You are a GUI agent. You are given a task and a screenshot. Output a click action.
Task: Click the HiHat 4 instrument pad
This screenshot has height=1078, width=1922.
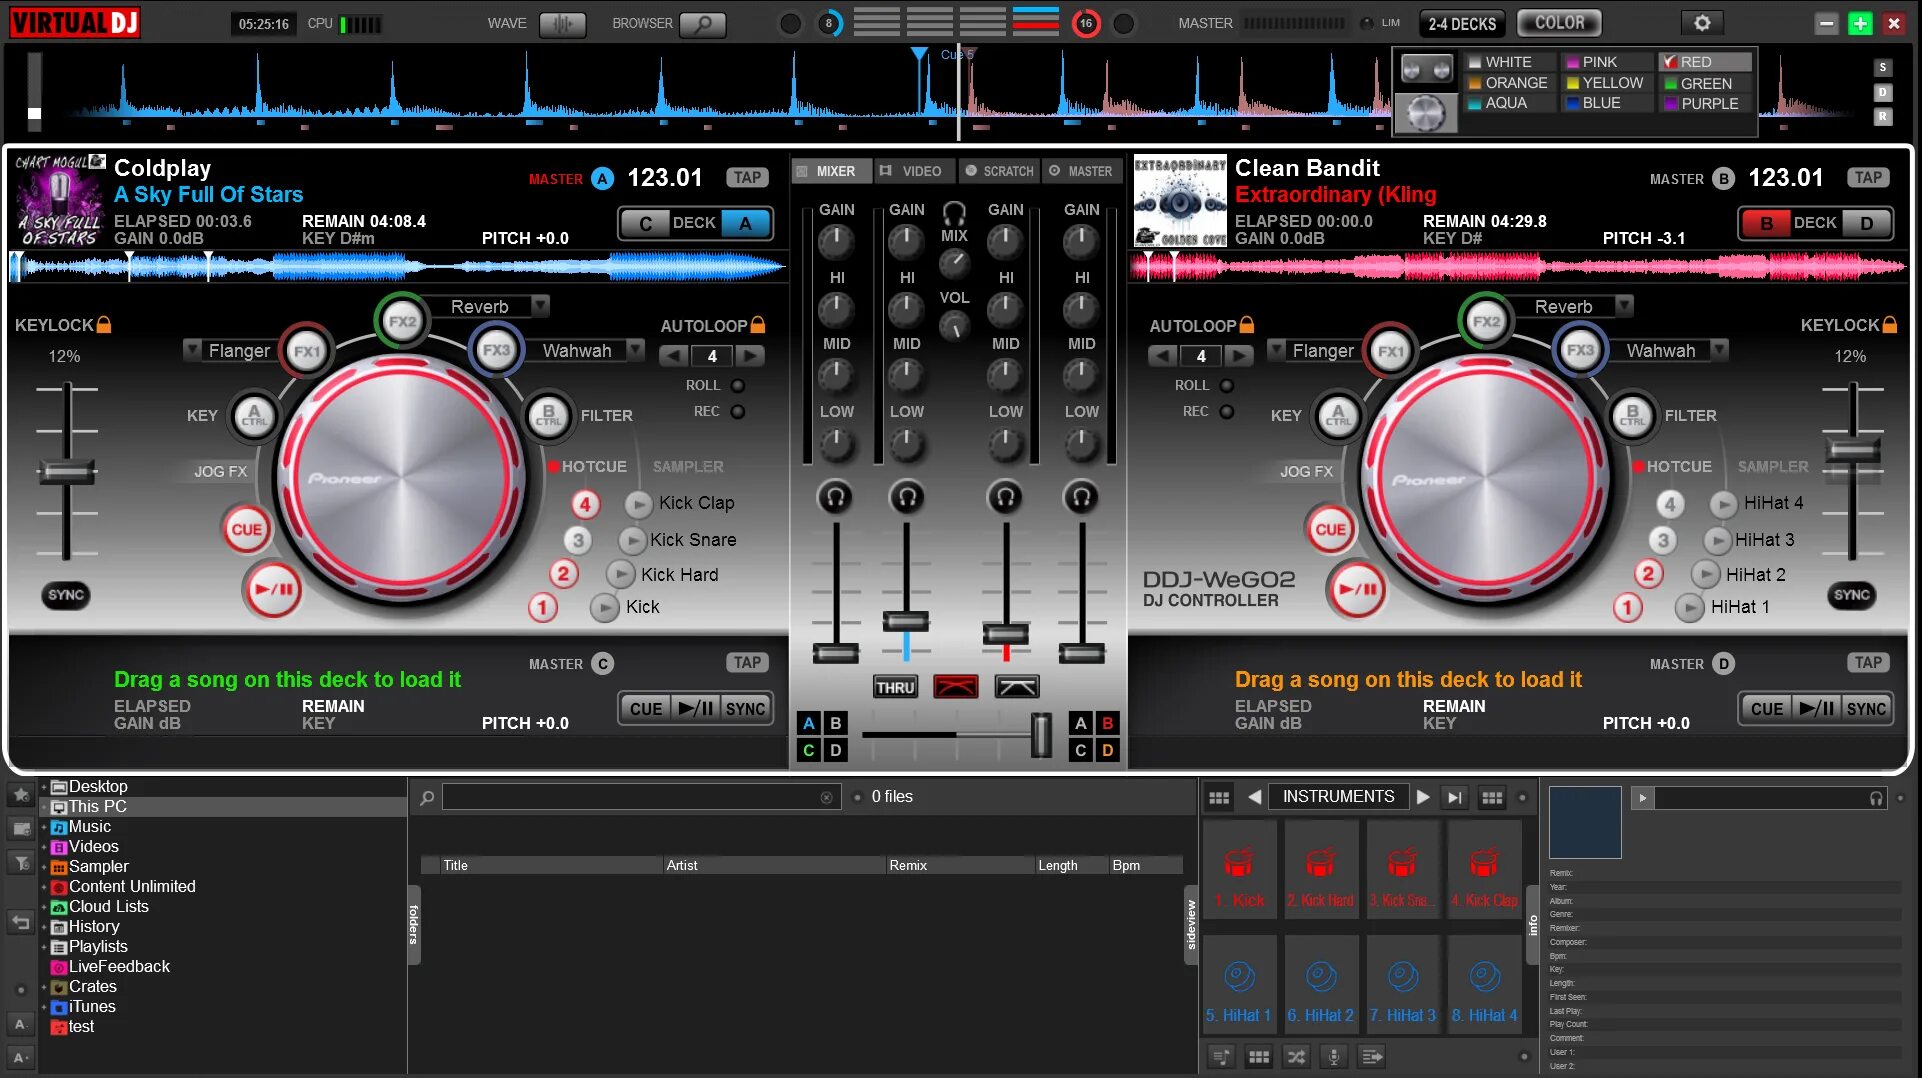tap(1485, 983)
